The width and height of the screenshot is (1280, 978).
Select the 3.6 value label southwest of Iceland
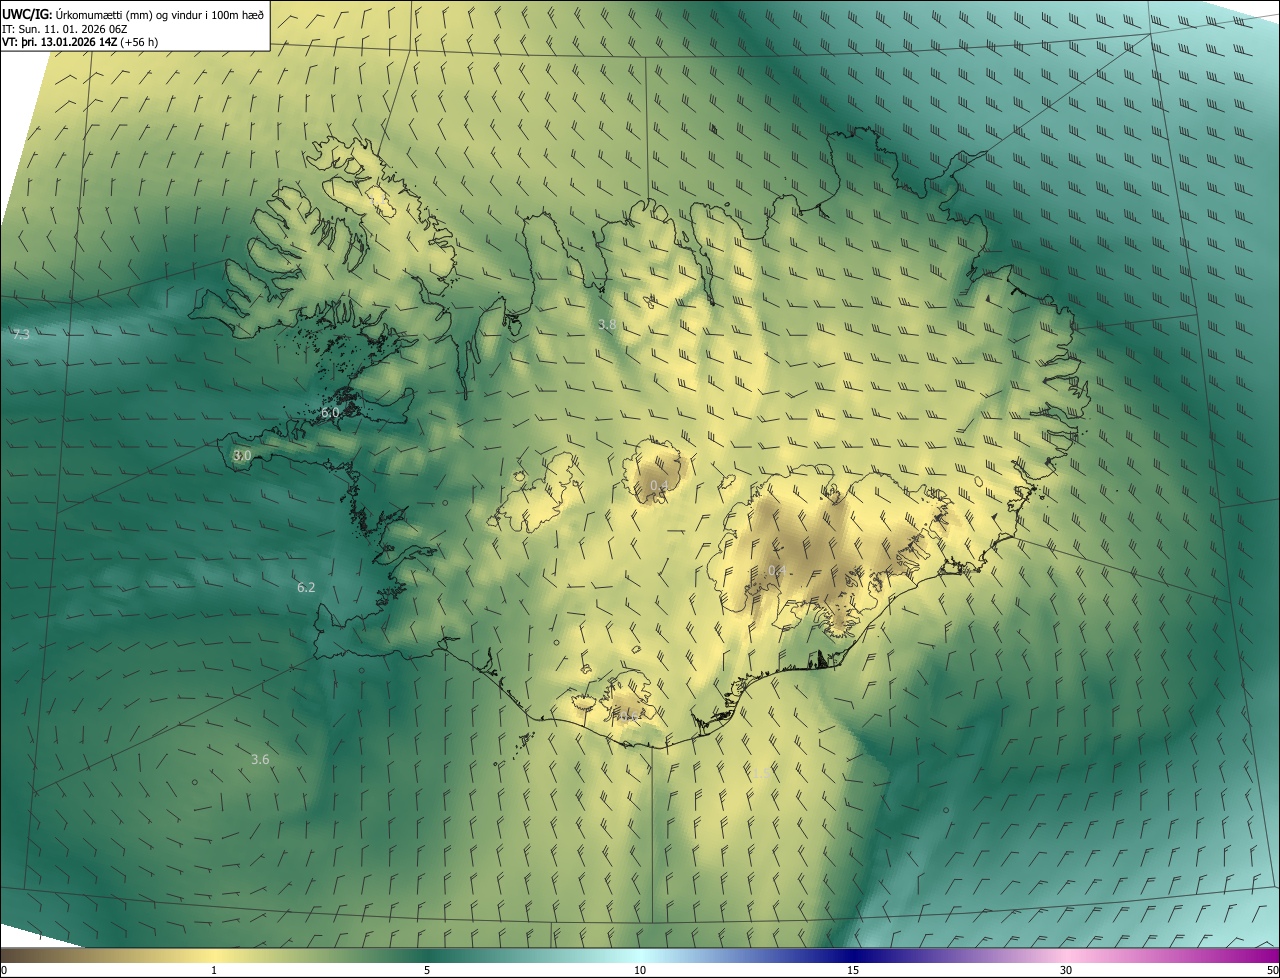tap(260, 760)
